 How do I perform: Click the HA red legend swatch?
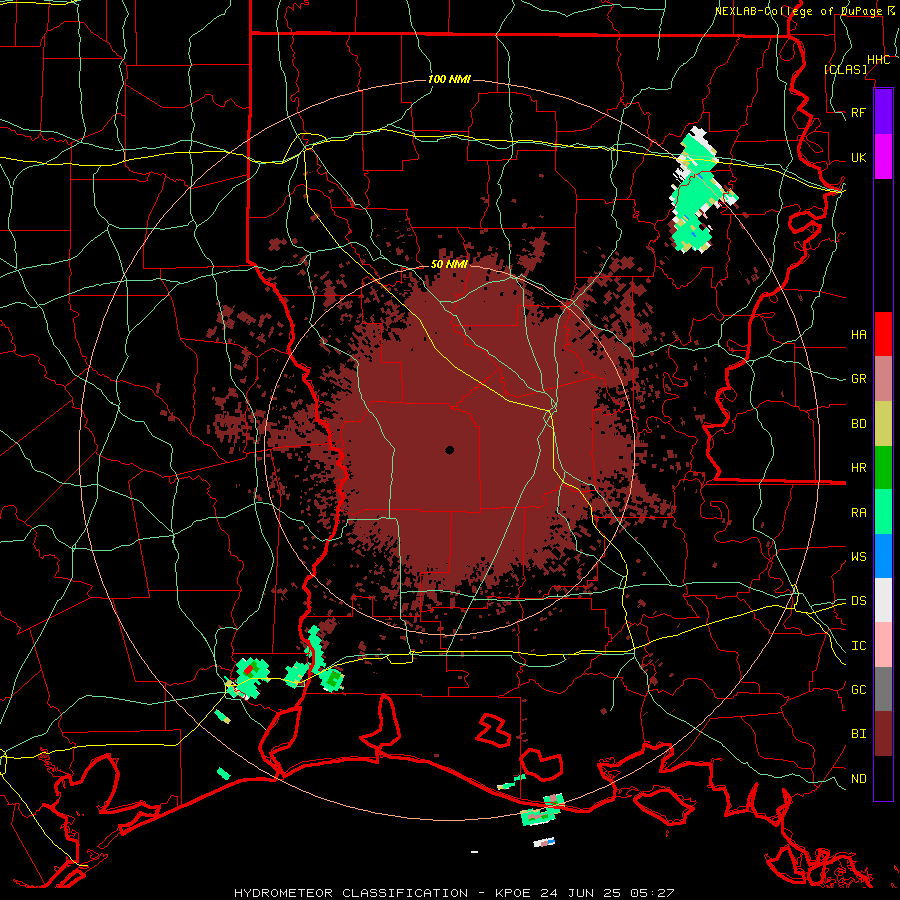(x=883, y=334)
